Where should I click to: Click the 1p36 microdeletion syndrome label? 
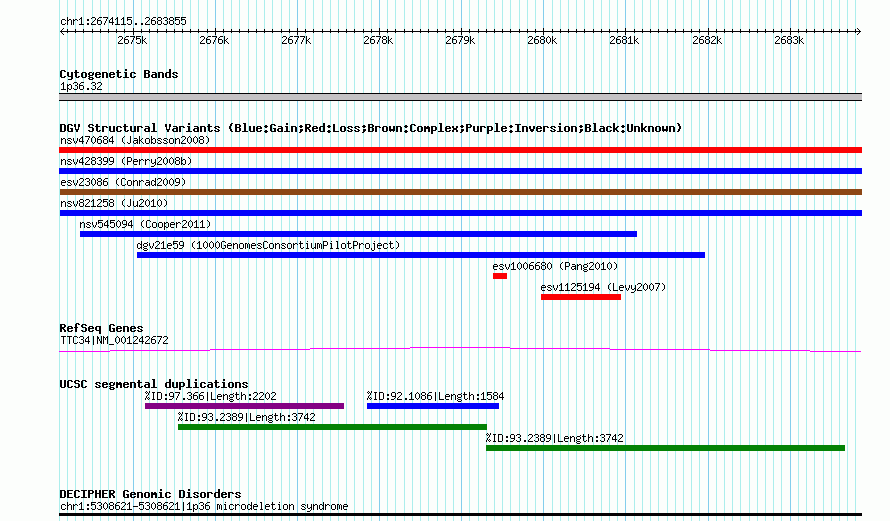point(204,506)
